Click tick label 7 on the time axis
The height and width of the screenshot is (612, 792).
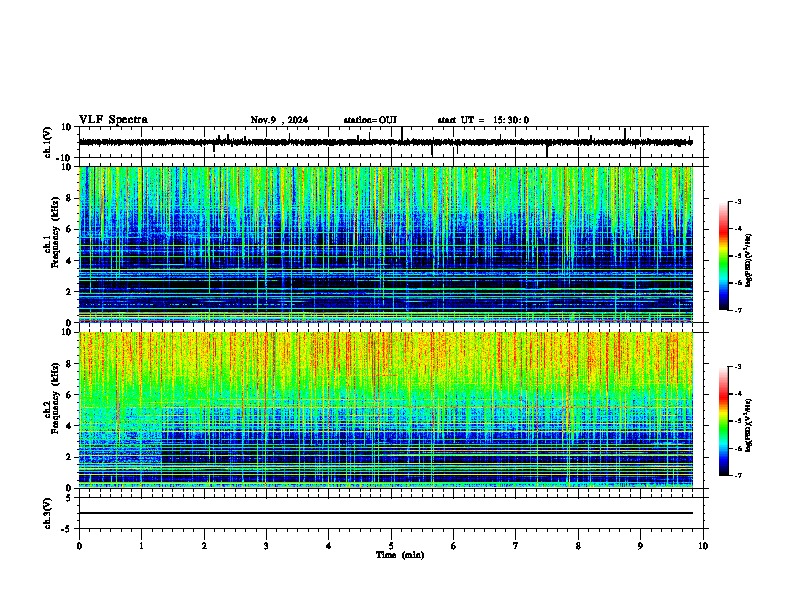coord(516,546)
